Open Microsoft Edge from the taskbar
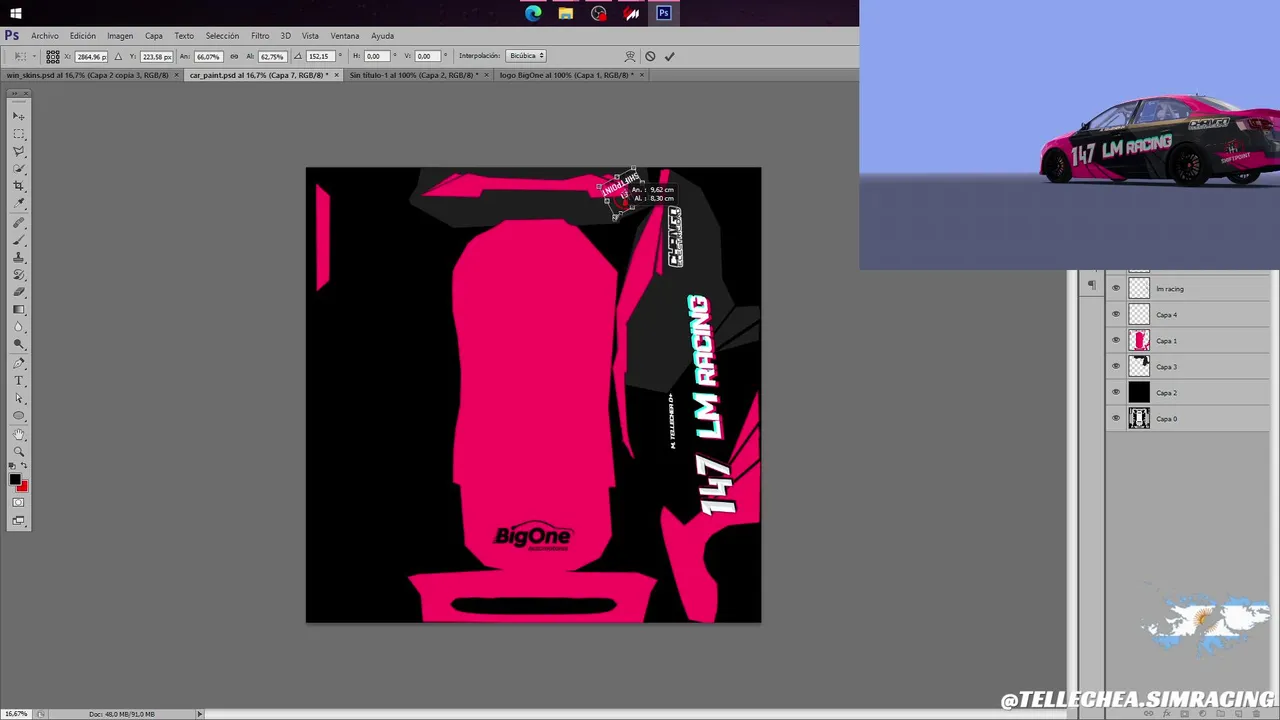This screenshot has width=1280, height=720. point(533,13)
